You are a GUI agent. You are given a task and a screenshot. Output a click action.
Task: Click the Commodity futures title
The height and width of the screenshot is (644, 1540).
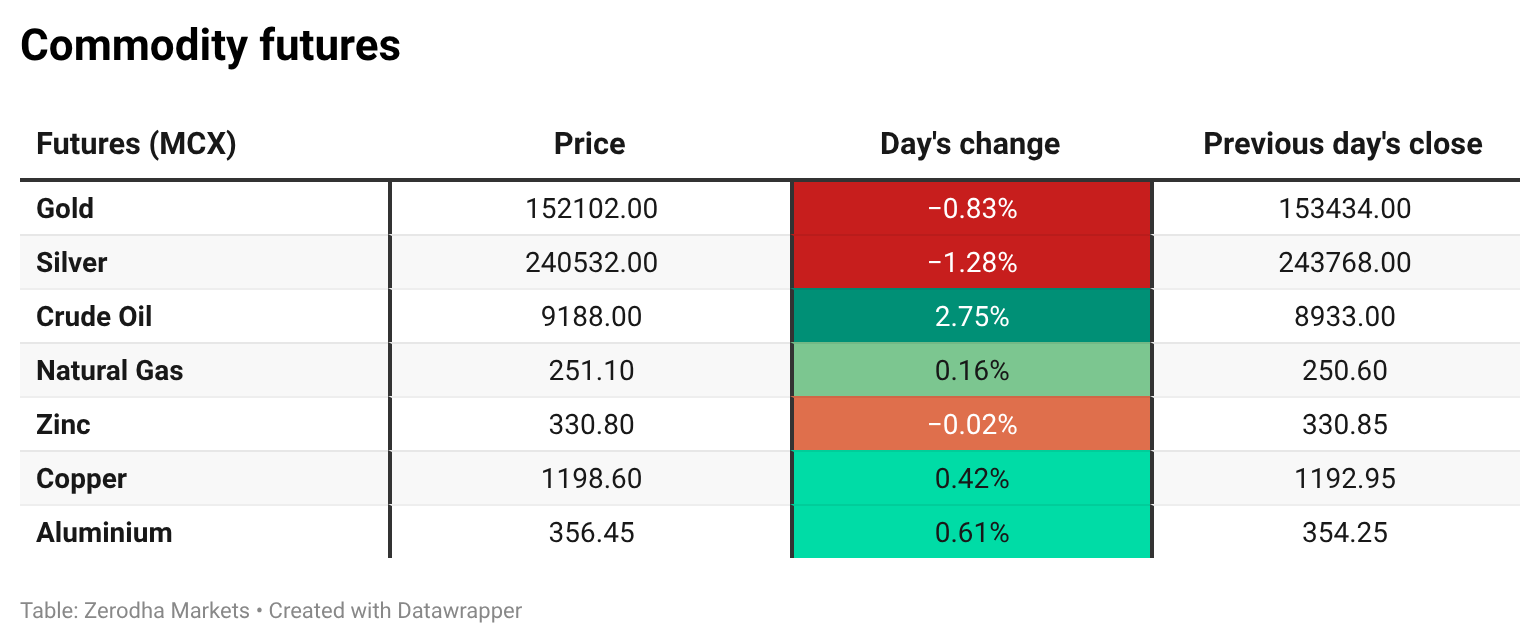click(210, 46)
